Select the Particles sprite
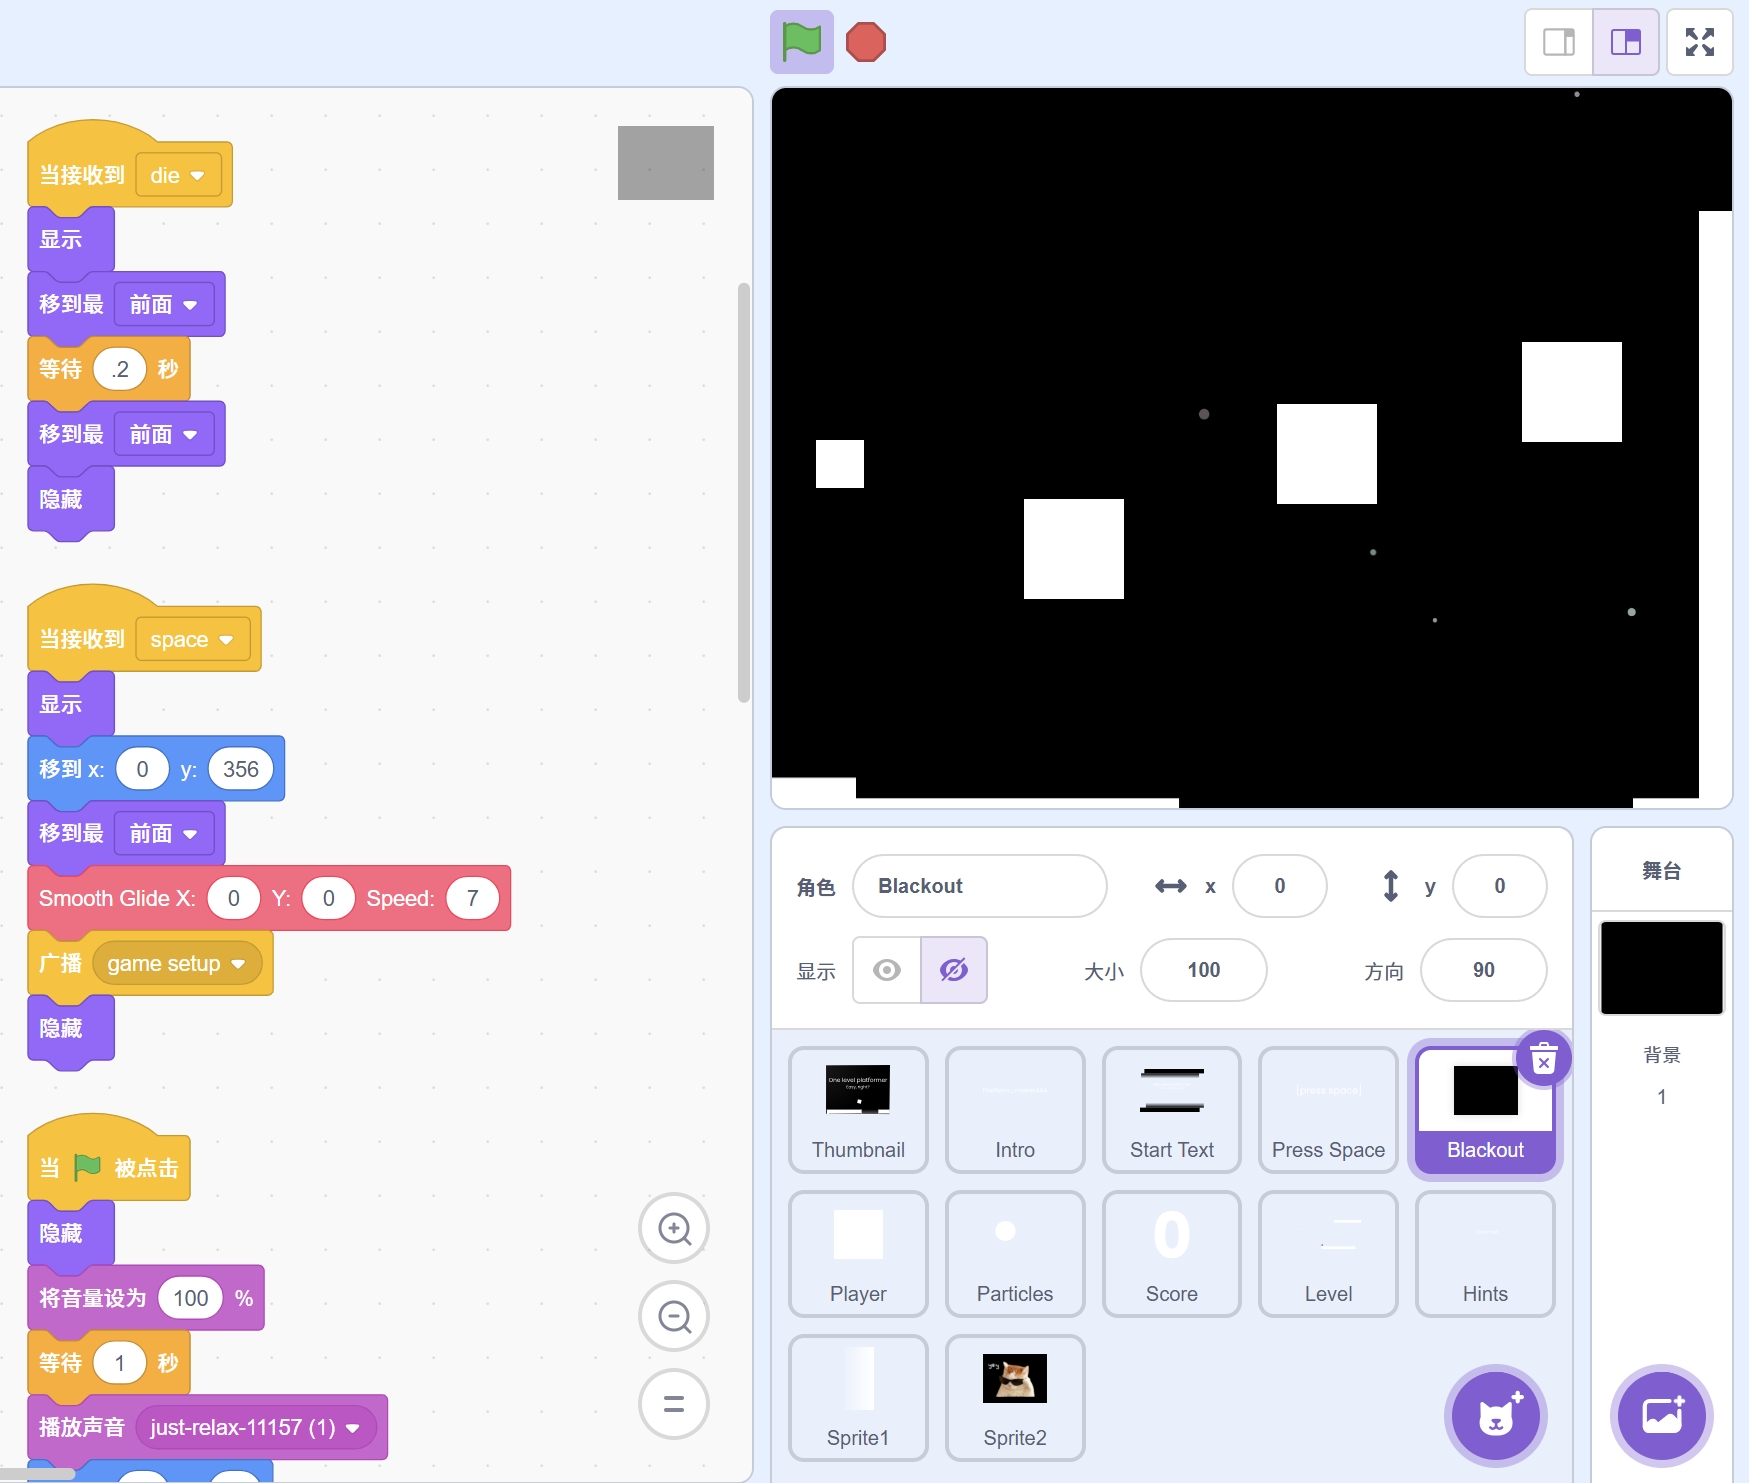This screenshot has height=1483, width=1749. [1014, 1254]
